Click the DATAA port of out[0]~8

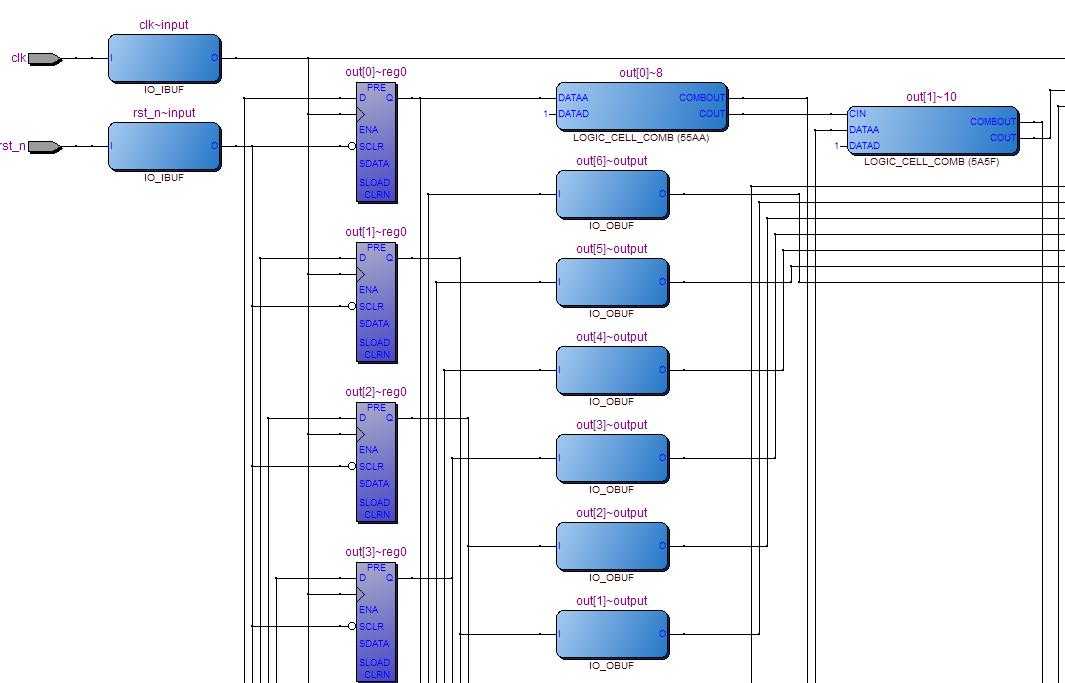(573, 98)
